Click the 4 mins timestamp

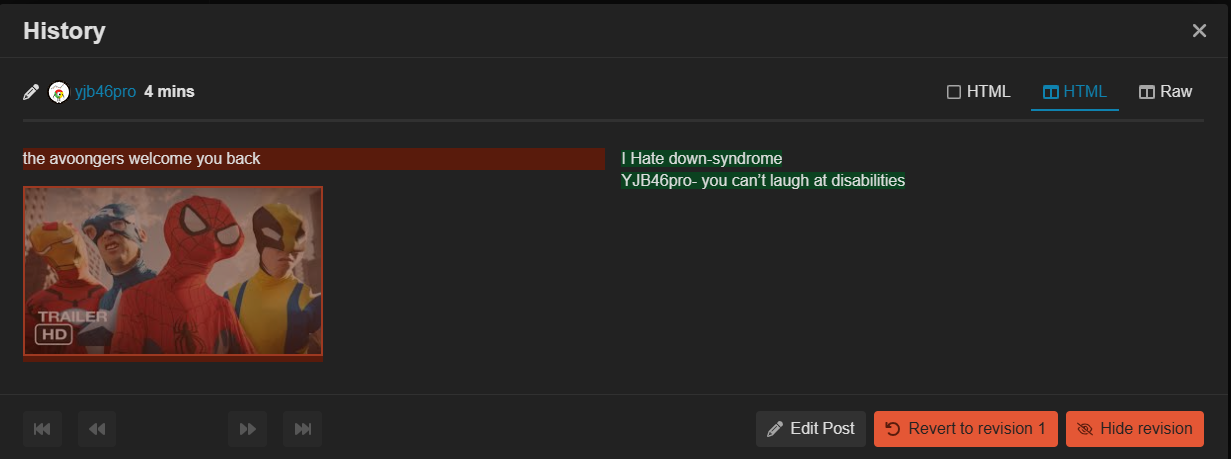169,92
